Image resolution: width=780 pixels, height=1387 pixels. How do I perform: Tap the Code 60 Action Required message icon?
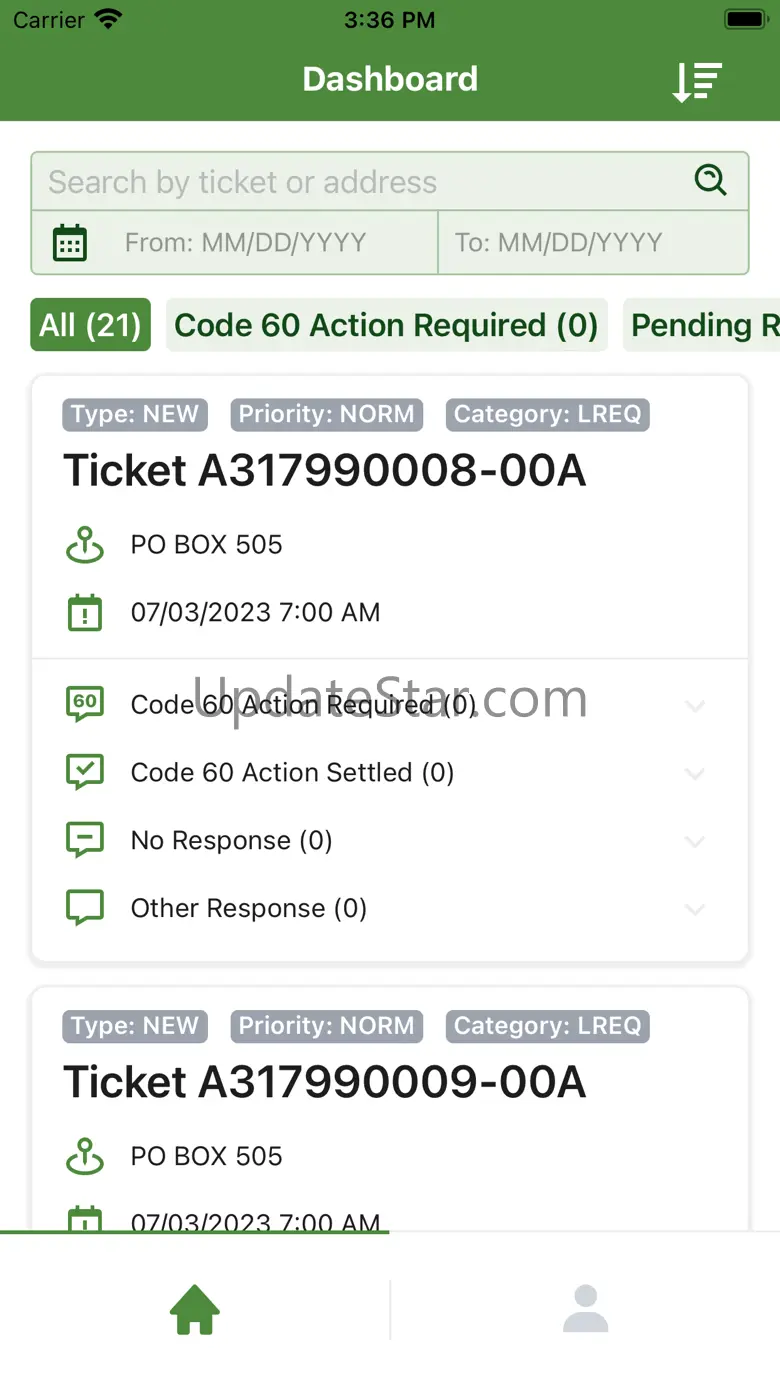coord(85,704)
